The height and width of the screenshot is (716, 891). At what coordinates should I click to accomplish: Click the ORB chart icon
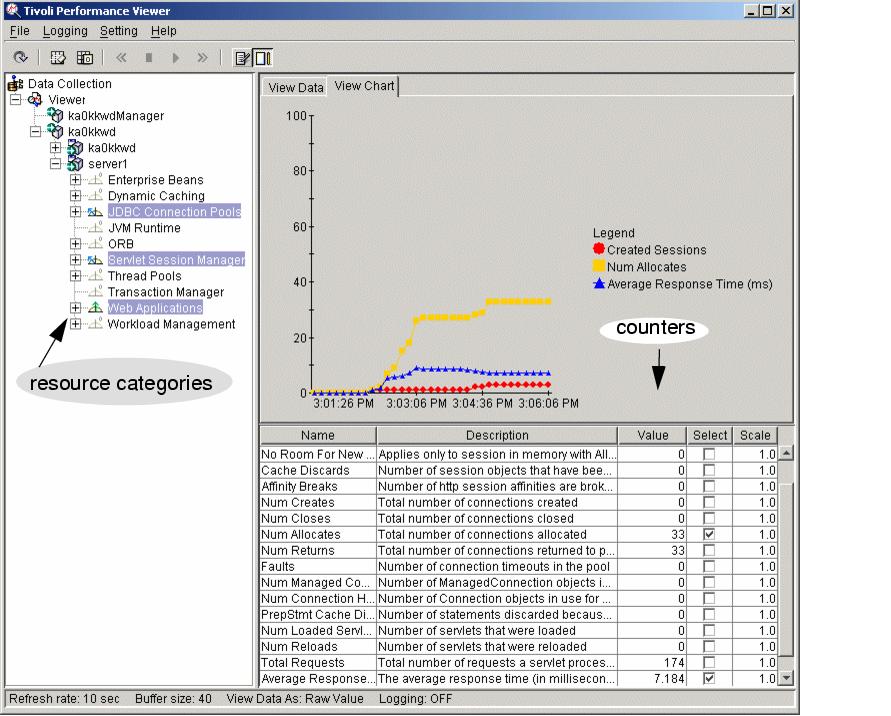[95, 244]
